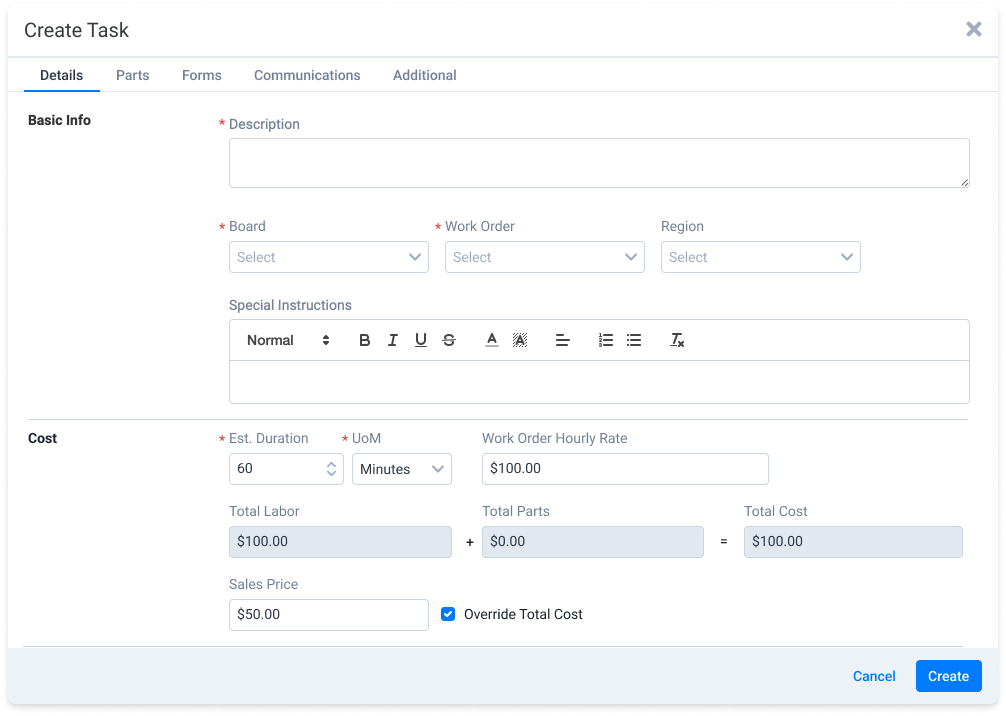This screenshot has width=1006, height=716.
Task: Insert a bulleted list
Action: tap(634, 340)
